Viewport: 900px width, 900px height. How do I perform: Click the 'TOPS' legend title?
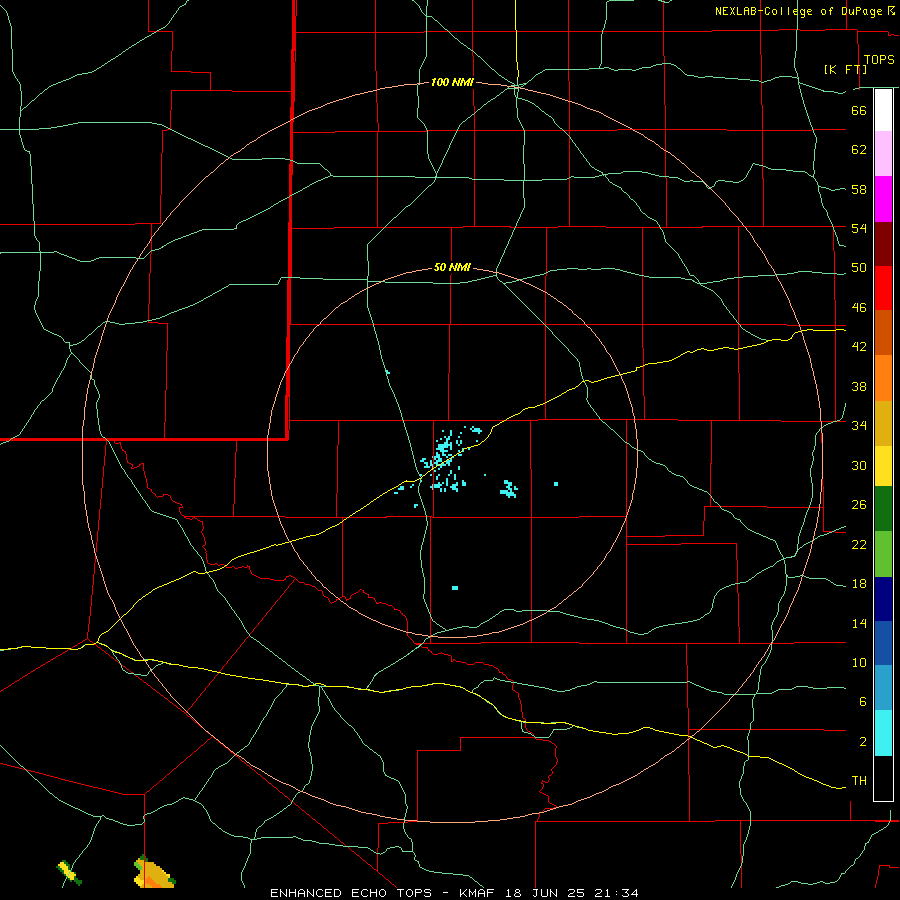879,59
